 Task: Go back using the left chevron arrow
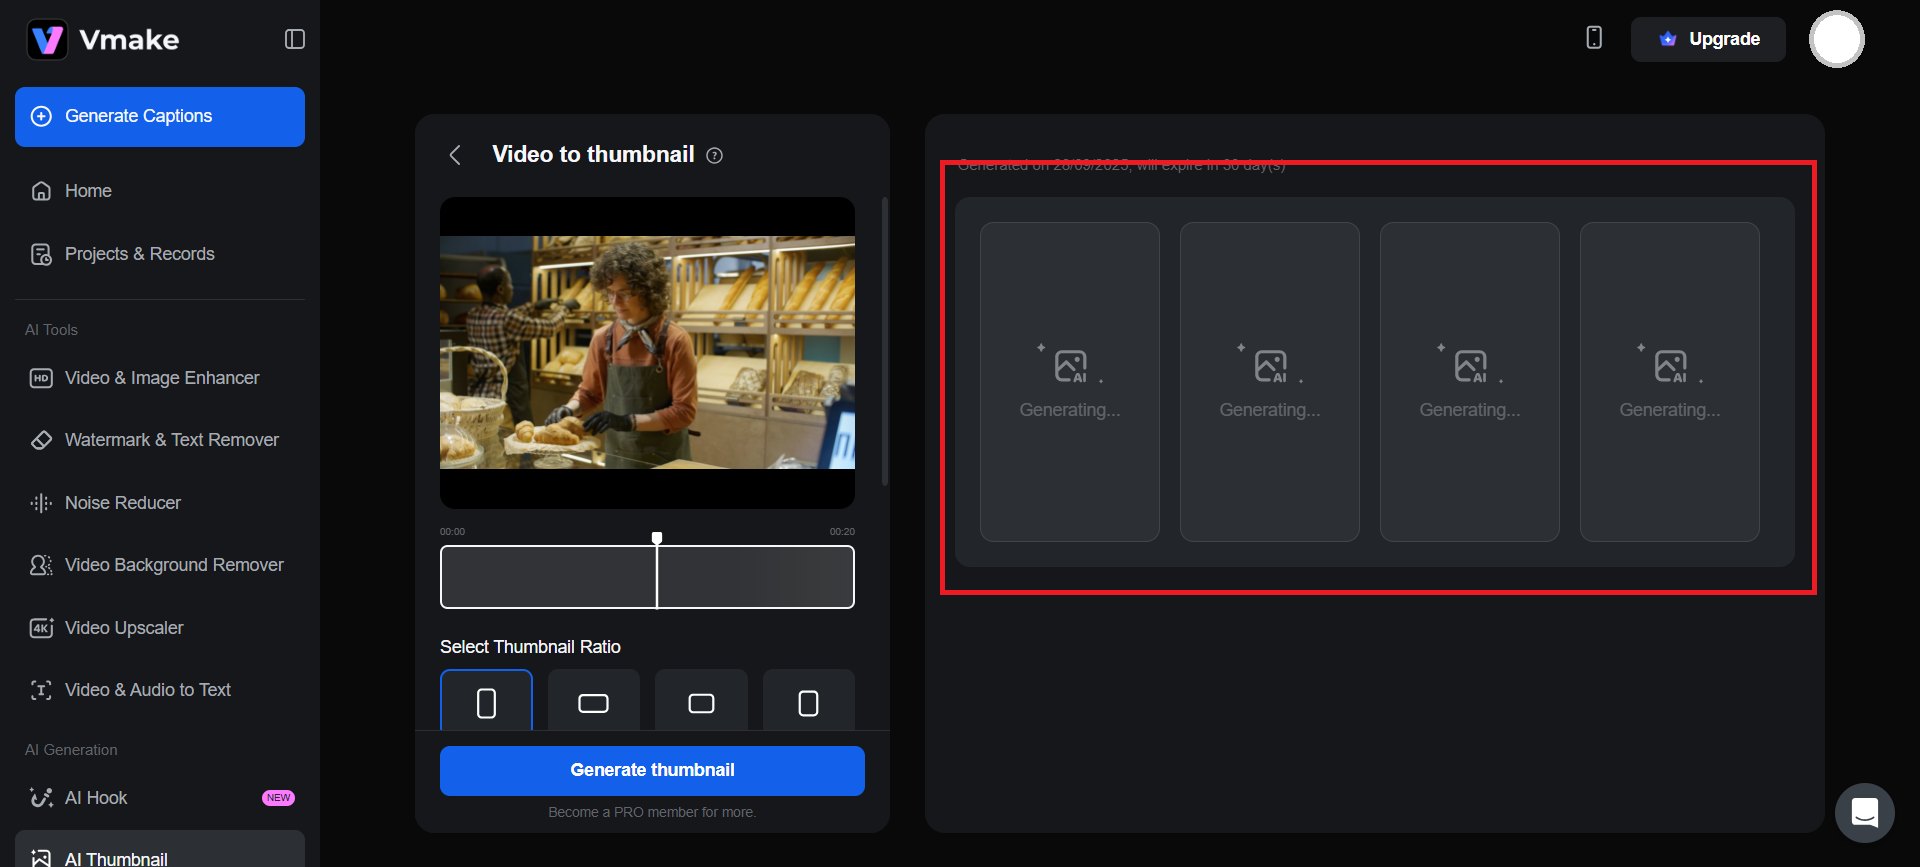455,155
